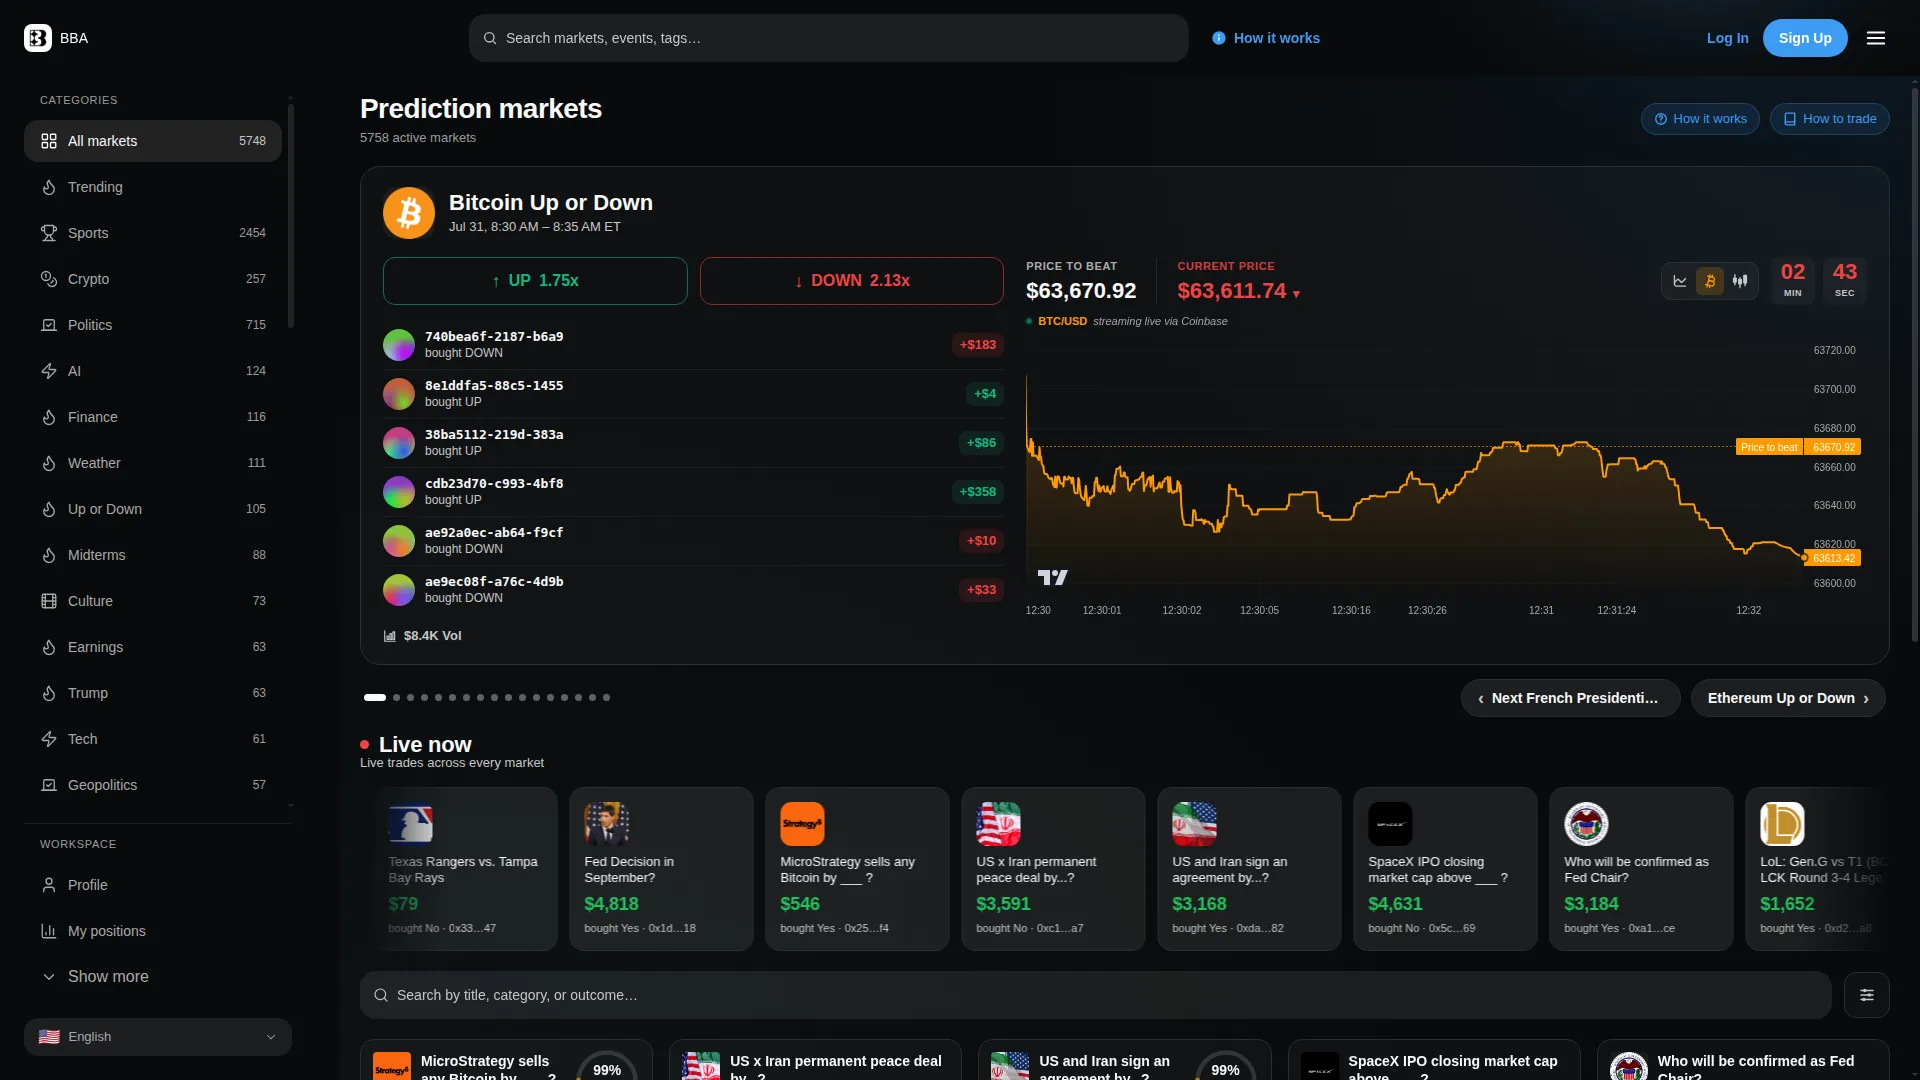Switch to candlestick chart icon
Image resolution: width=1920 pixels, height=1080 pixels.
[x=1740, y=281]
